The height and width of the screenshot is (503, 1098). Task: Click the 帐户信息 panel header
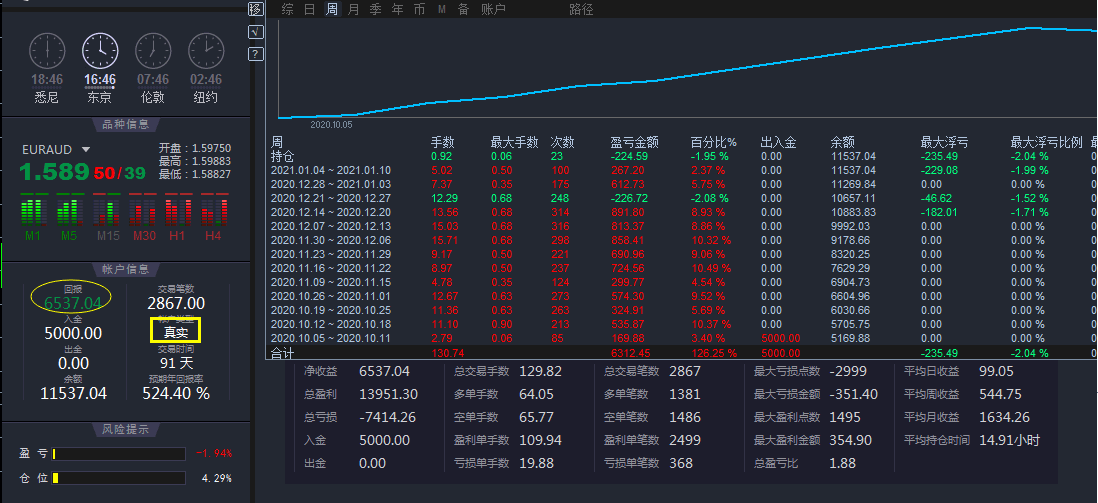pyautogui.click(x=125, y=268)
